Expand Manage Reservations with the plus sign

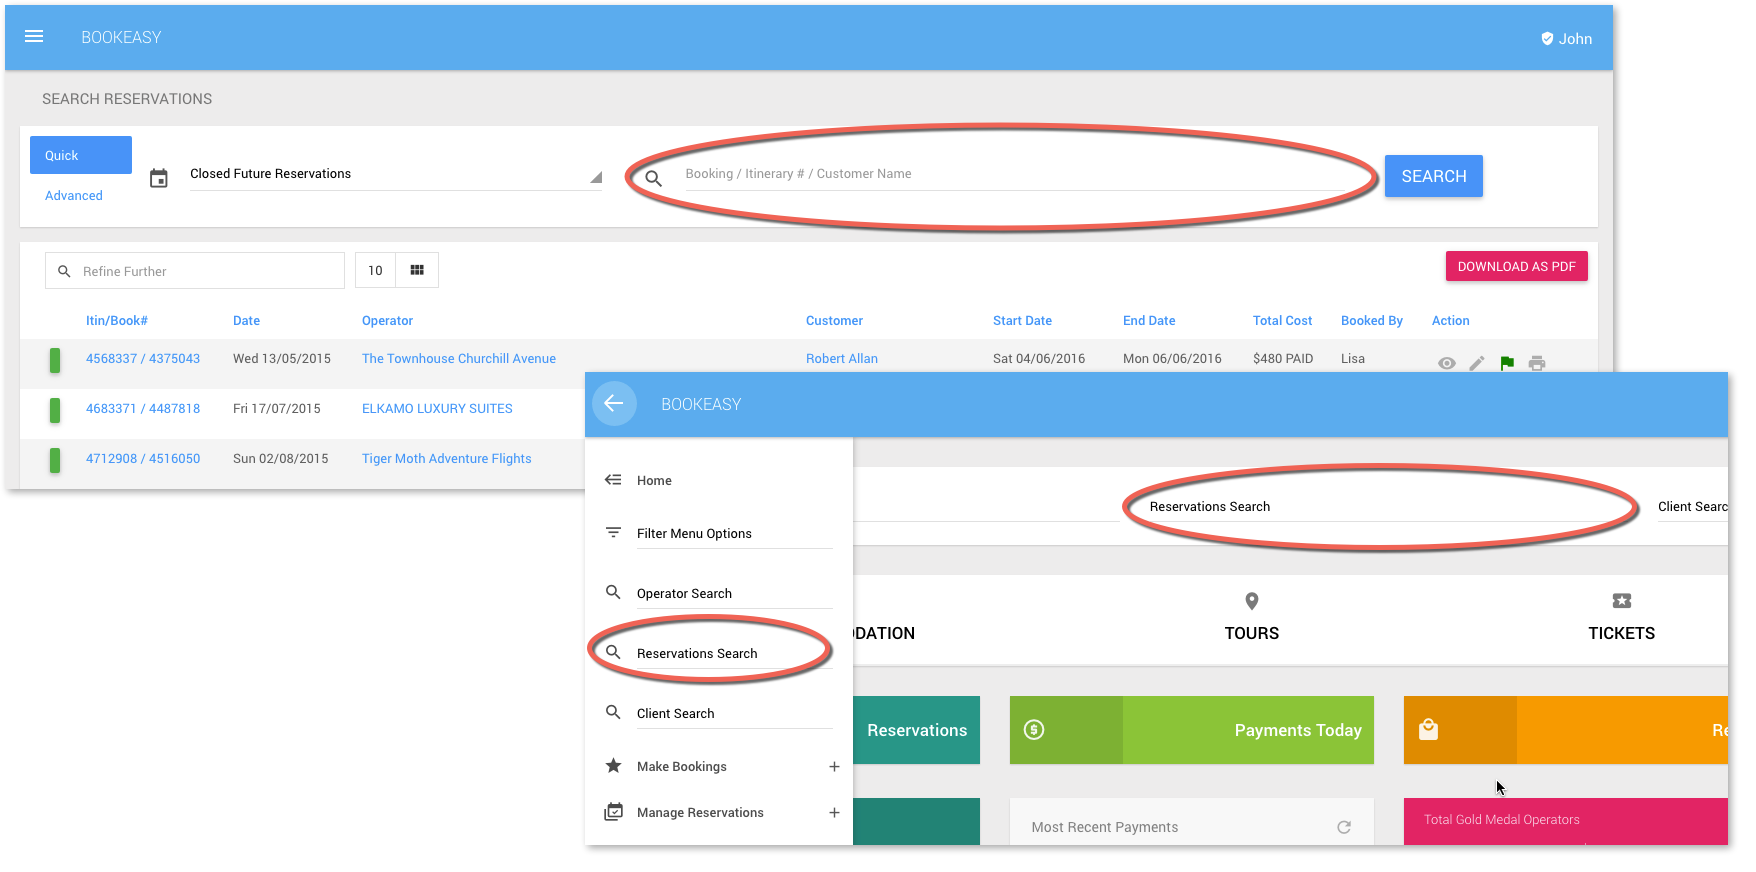coord(834,813)
